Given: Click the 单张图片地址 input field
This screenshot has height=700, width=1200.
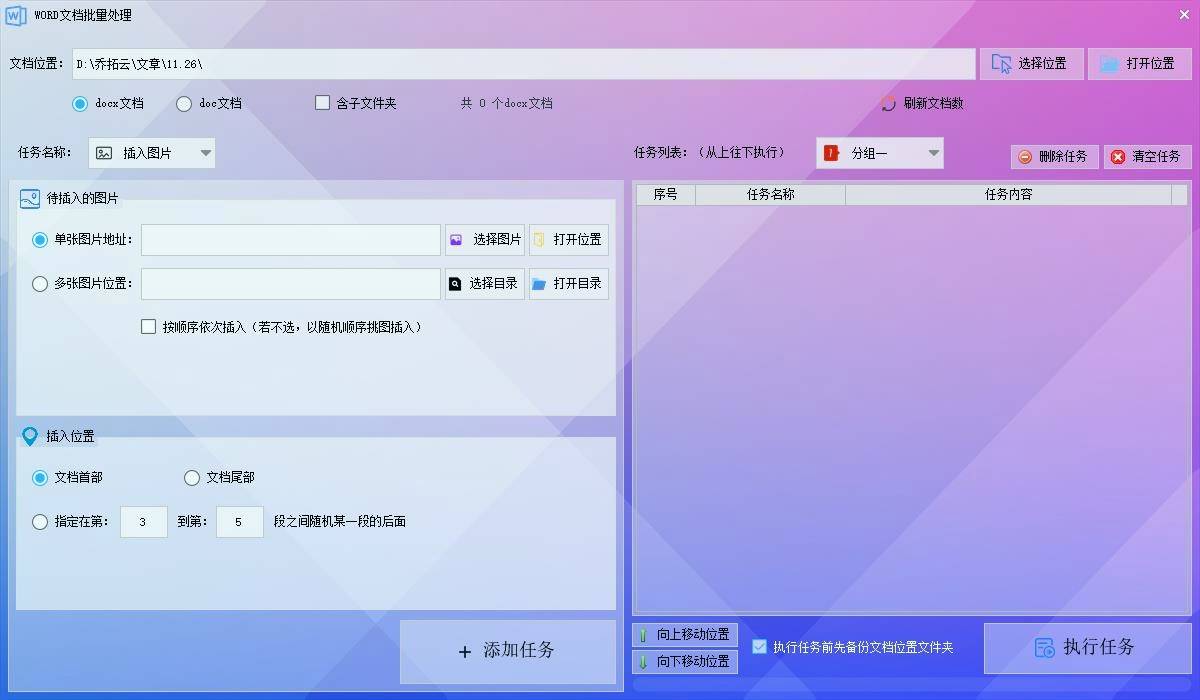Looking at the screenshot, I should 290,240.
